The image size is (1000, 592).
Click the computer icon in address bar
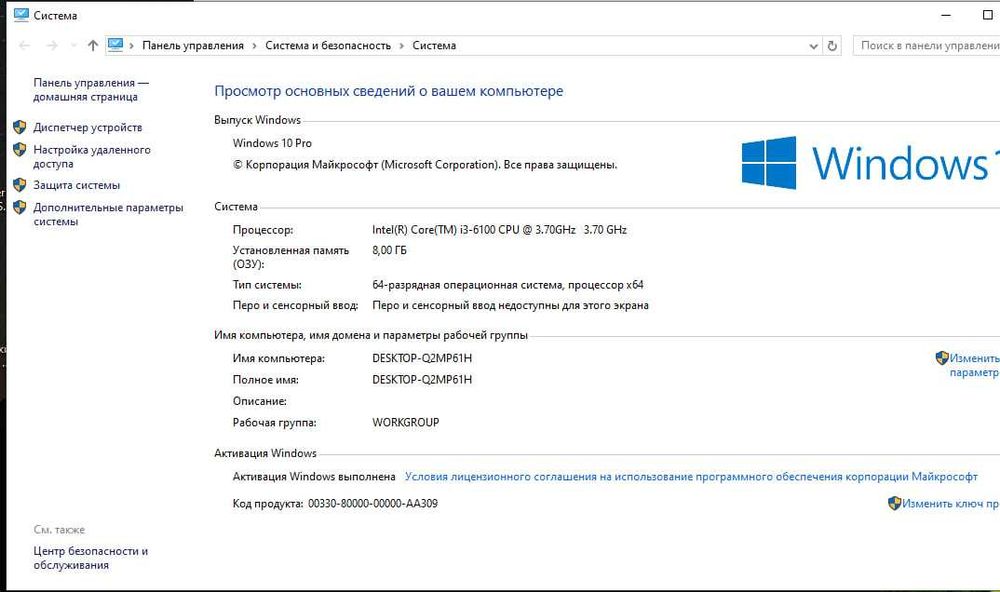[116, 45]
